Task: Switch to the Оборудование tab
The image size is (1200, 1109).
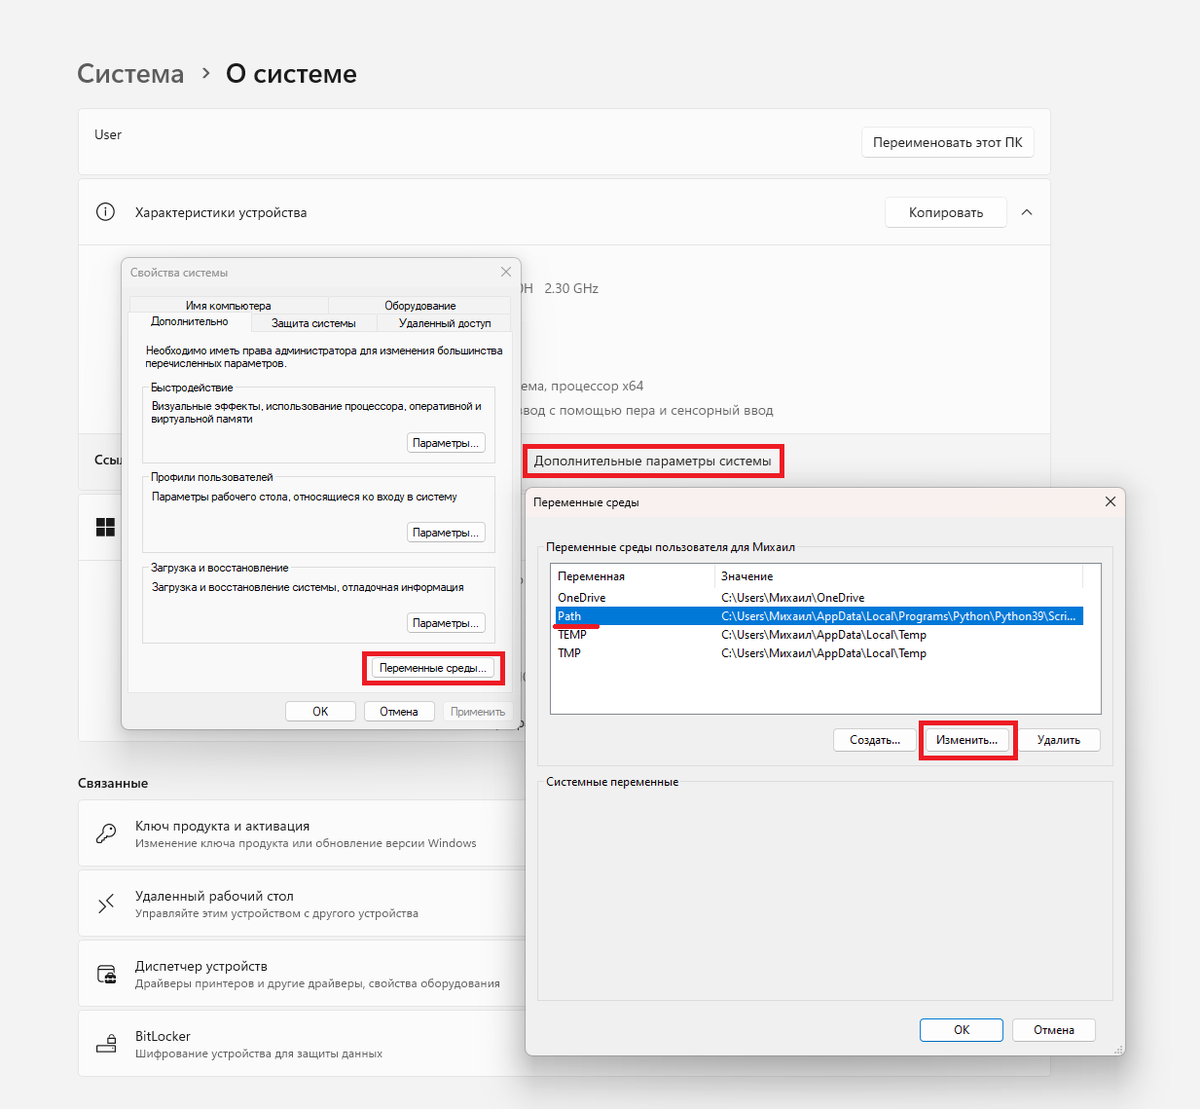Action: (420, 306)
